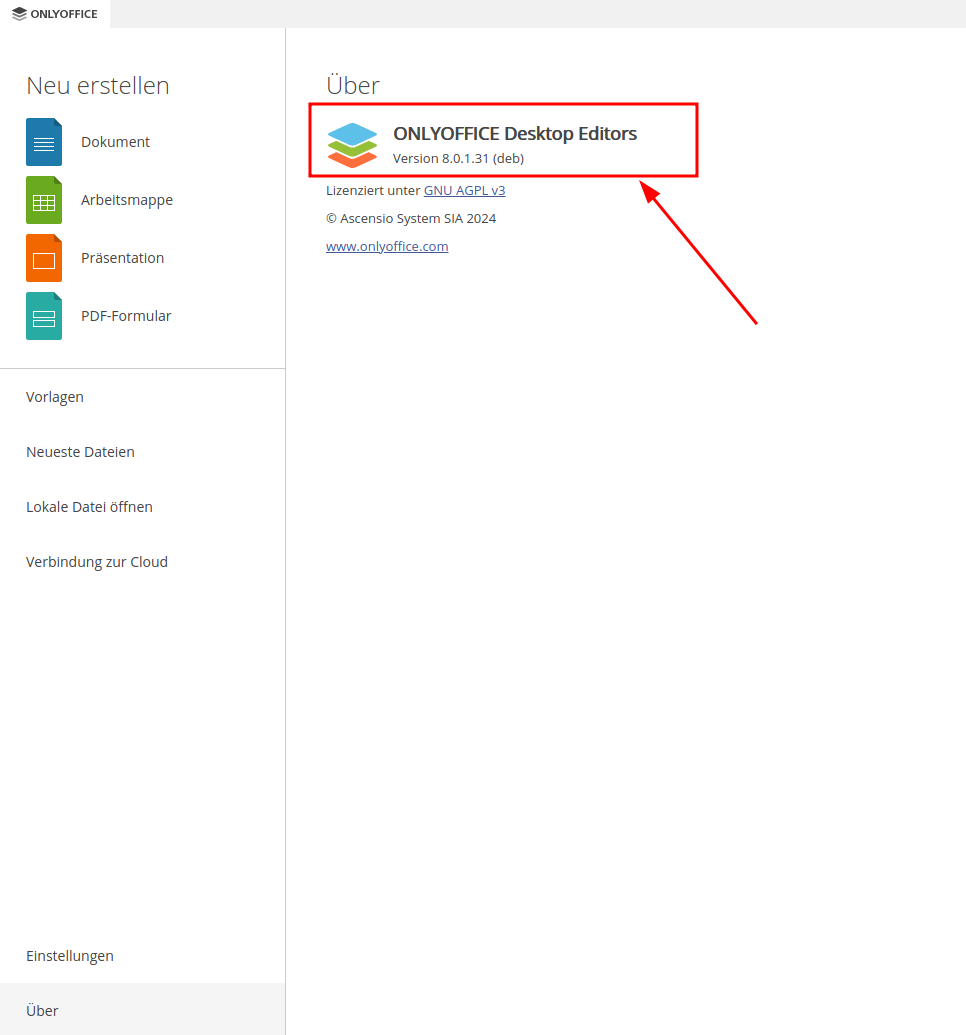Open the Vorlagen section

pos(143,397)
